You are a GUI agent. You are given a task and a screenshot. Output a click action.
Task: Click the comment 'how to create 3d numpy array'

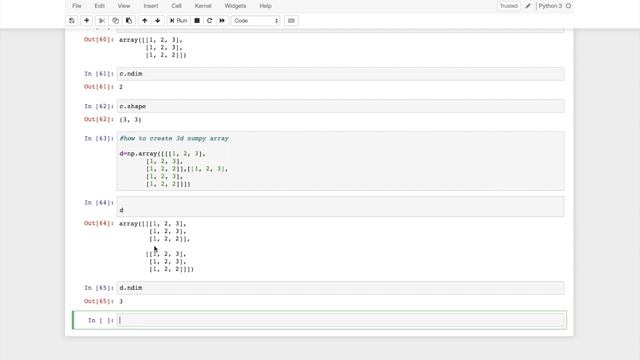point(174,138)
